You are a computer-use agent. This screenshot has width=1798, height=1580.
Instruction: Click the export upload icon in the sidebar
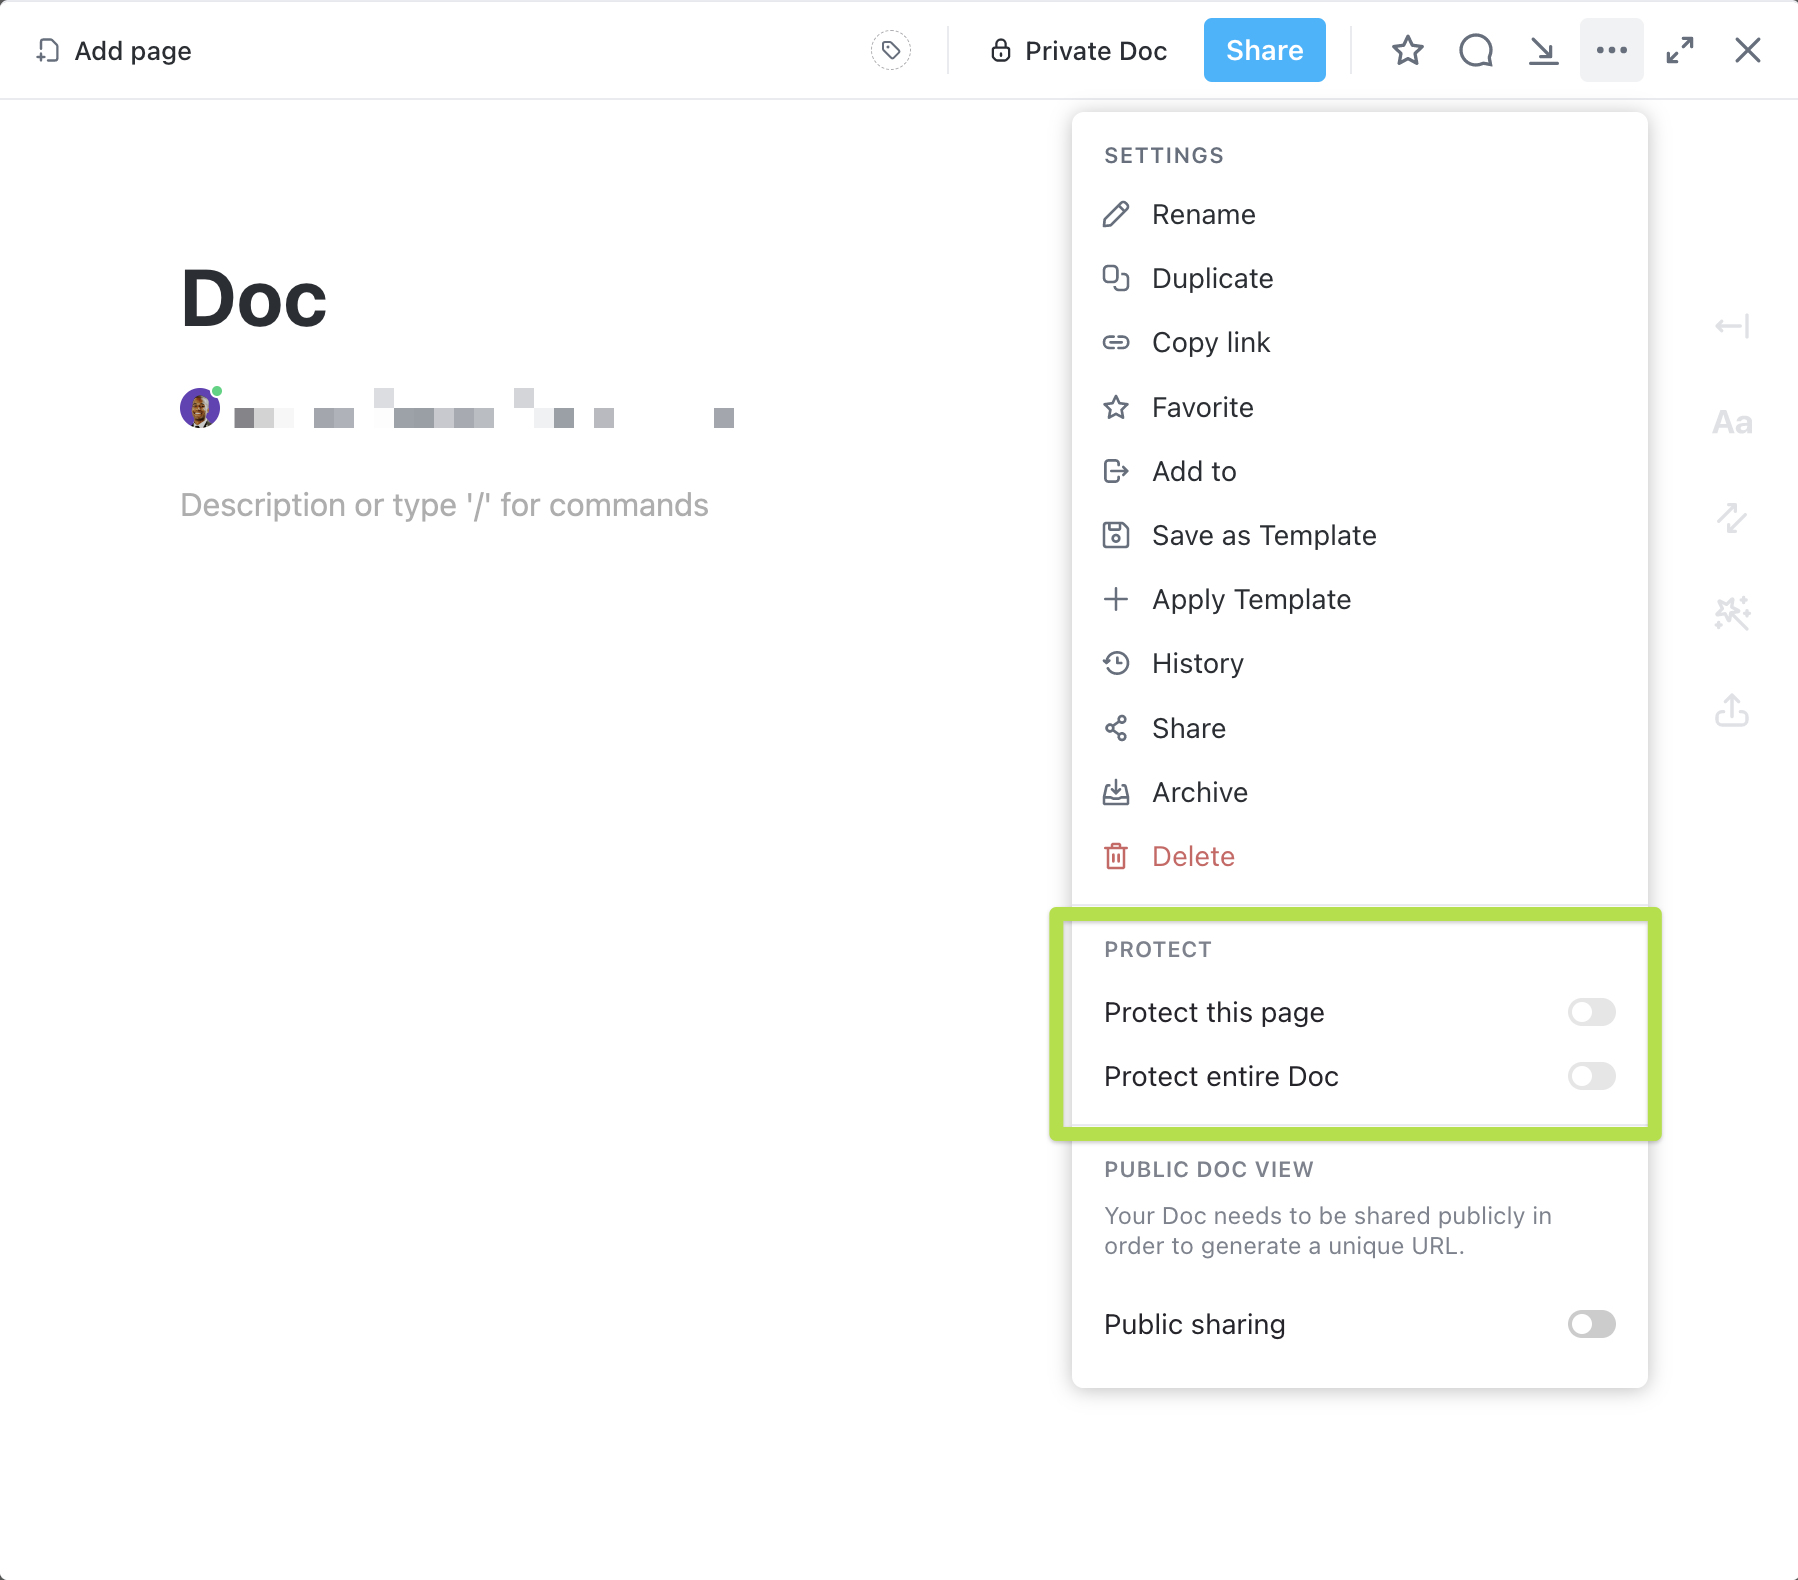1732,710
